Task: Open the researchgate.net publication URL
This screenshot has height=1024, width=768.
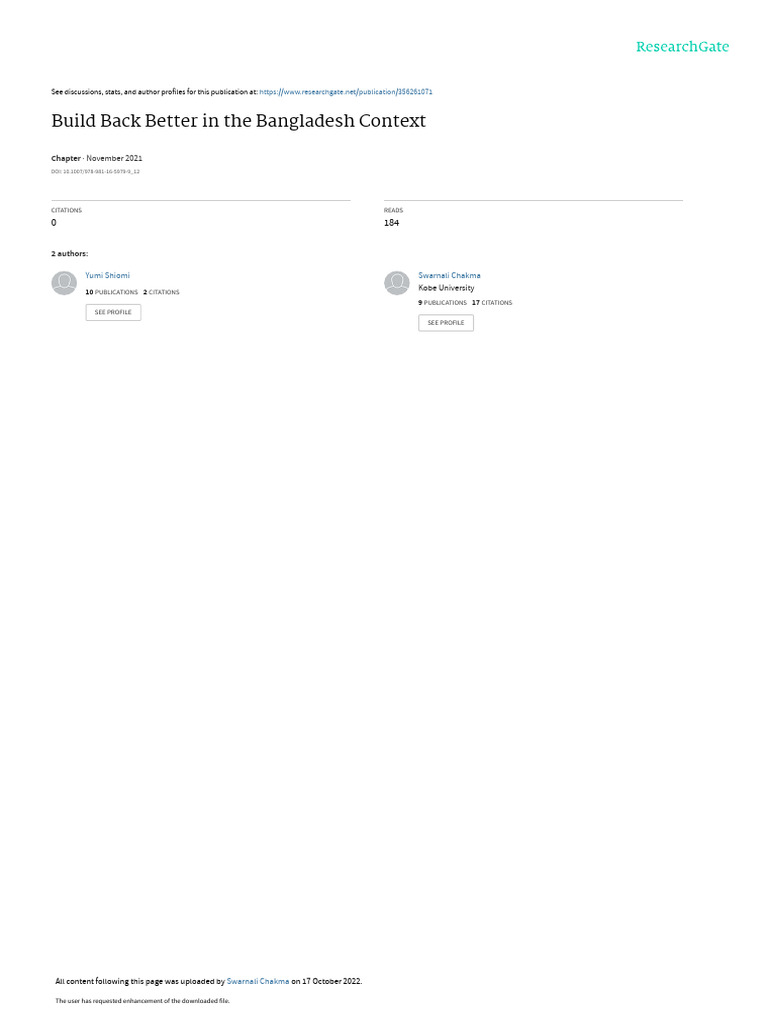Action: (x=345, y=92)
